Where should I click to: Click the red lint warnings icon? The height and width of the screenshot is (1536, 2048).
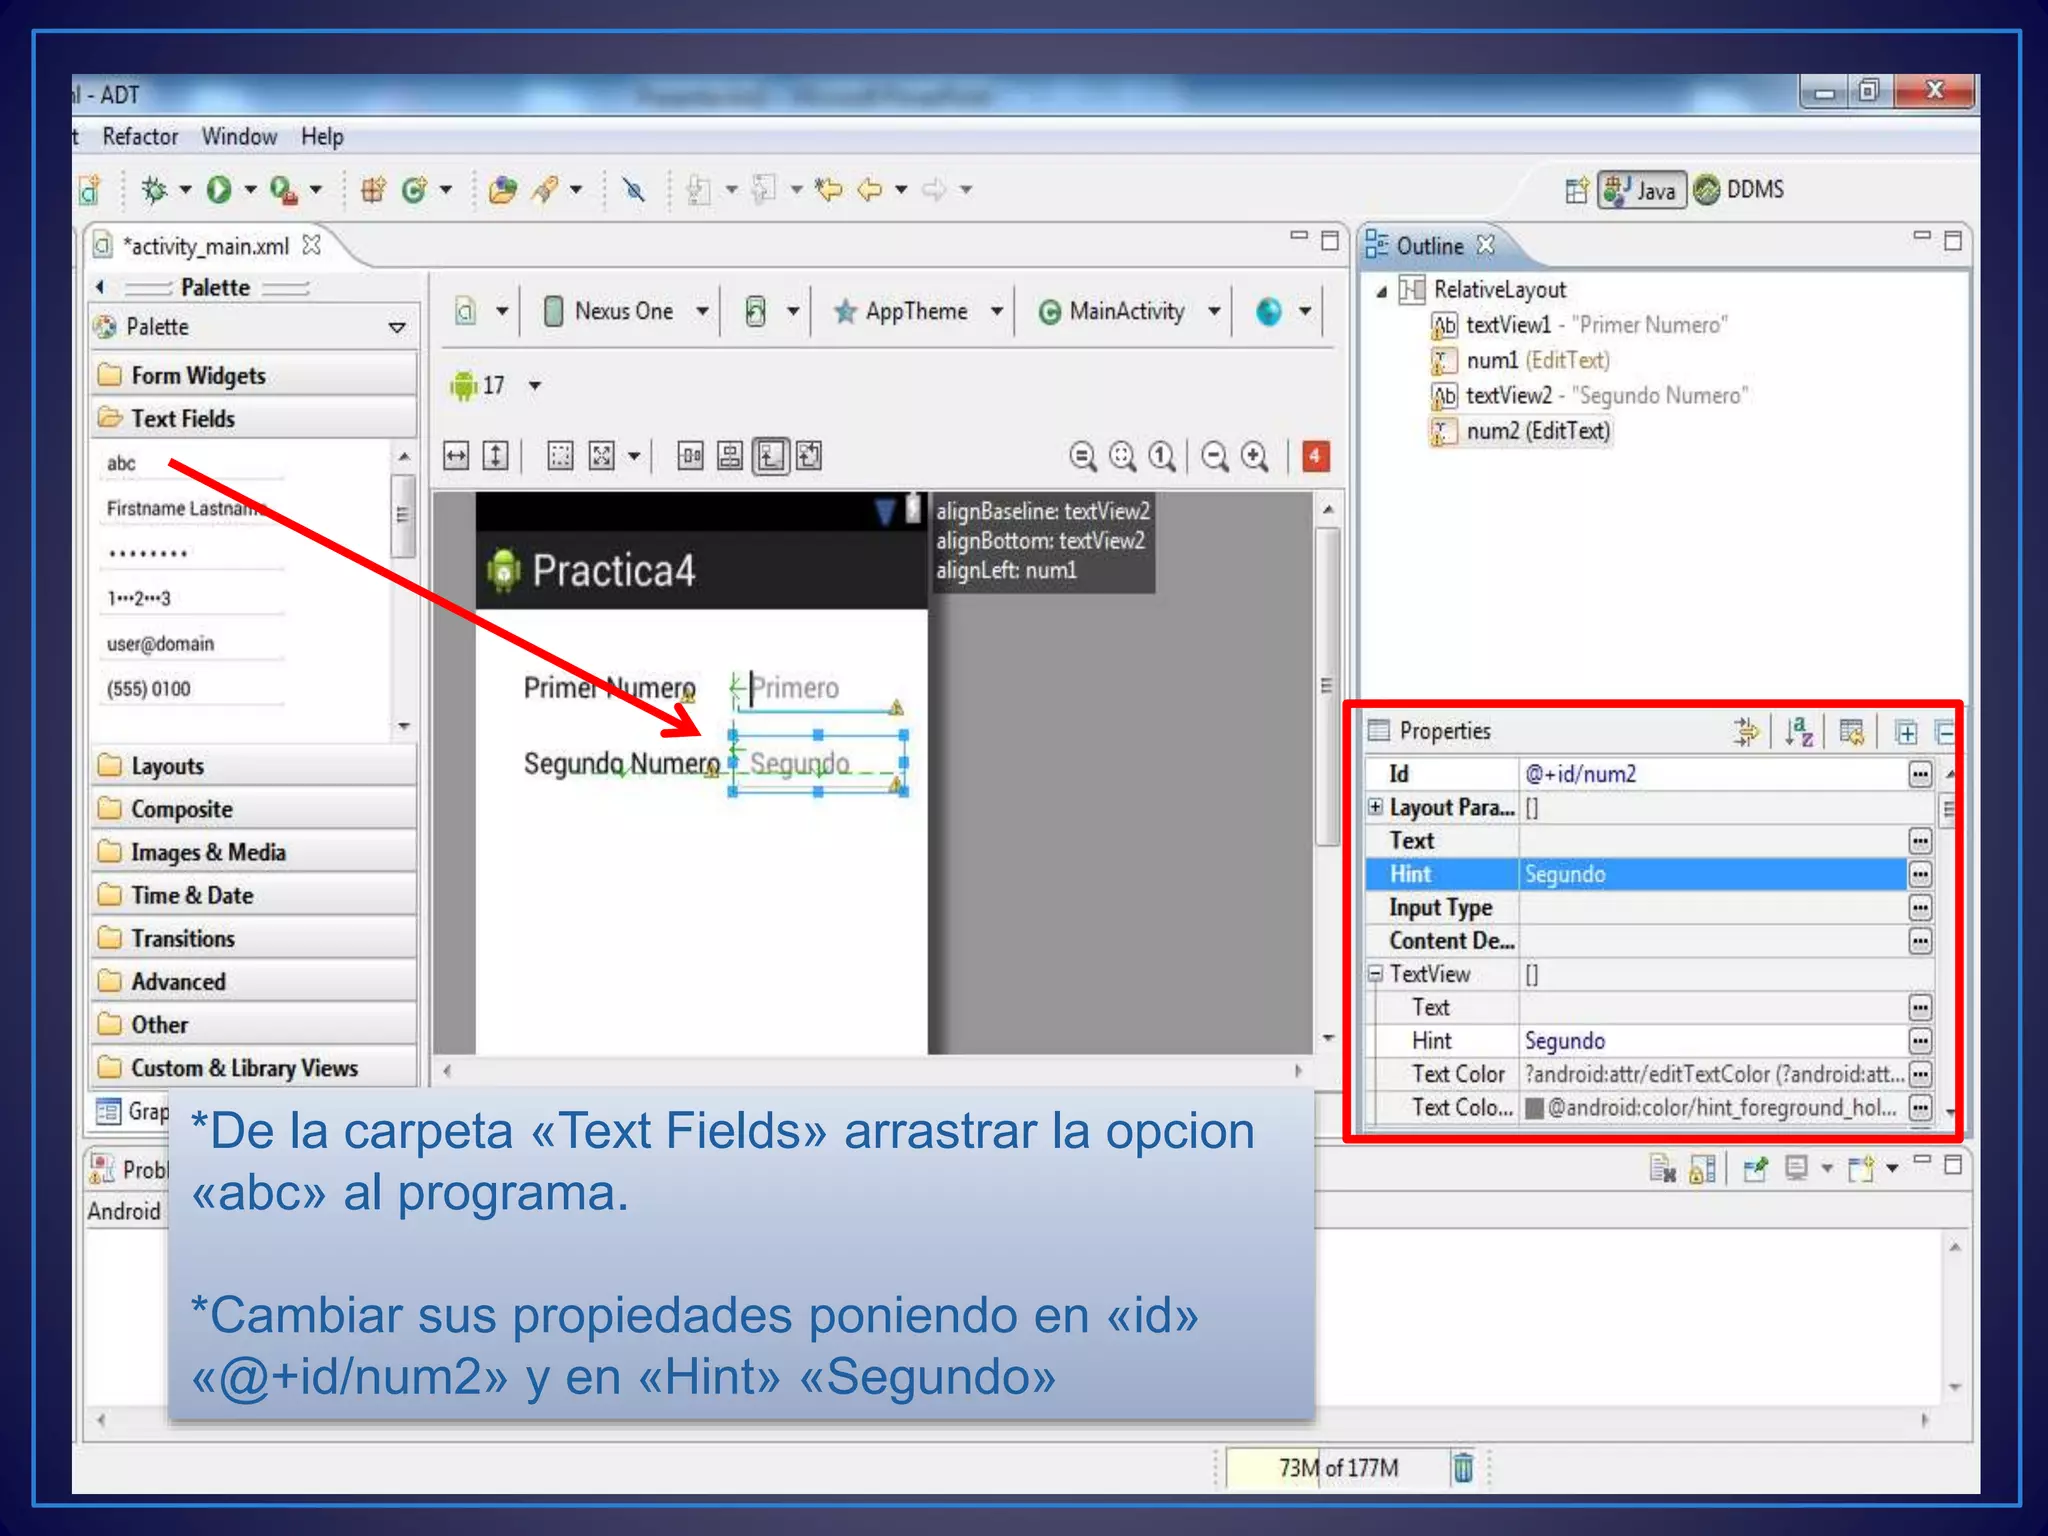[1315, 457]
